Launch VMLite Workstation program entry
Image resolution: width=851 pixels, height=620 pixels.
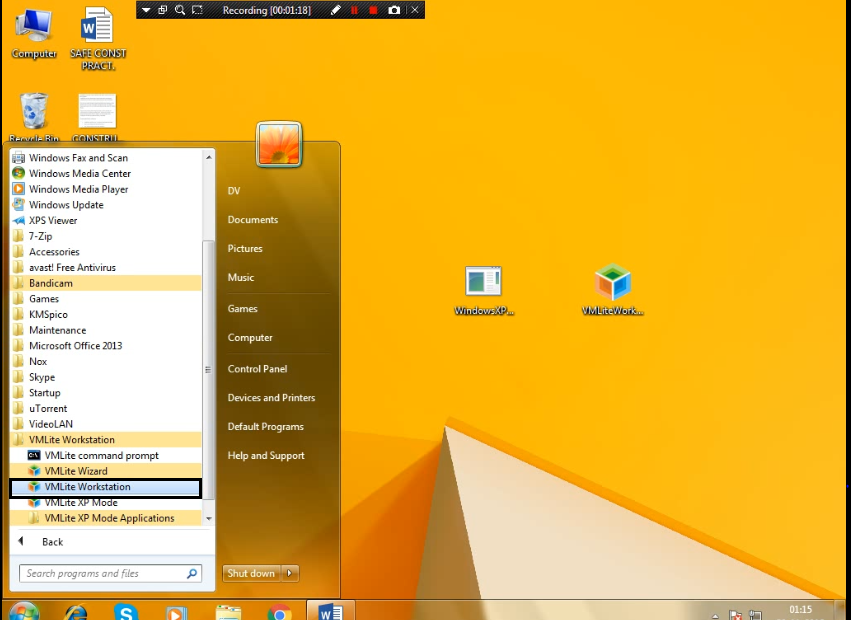(106, 487)
